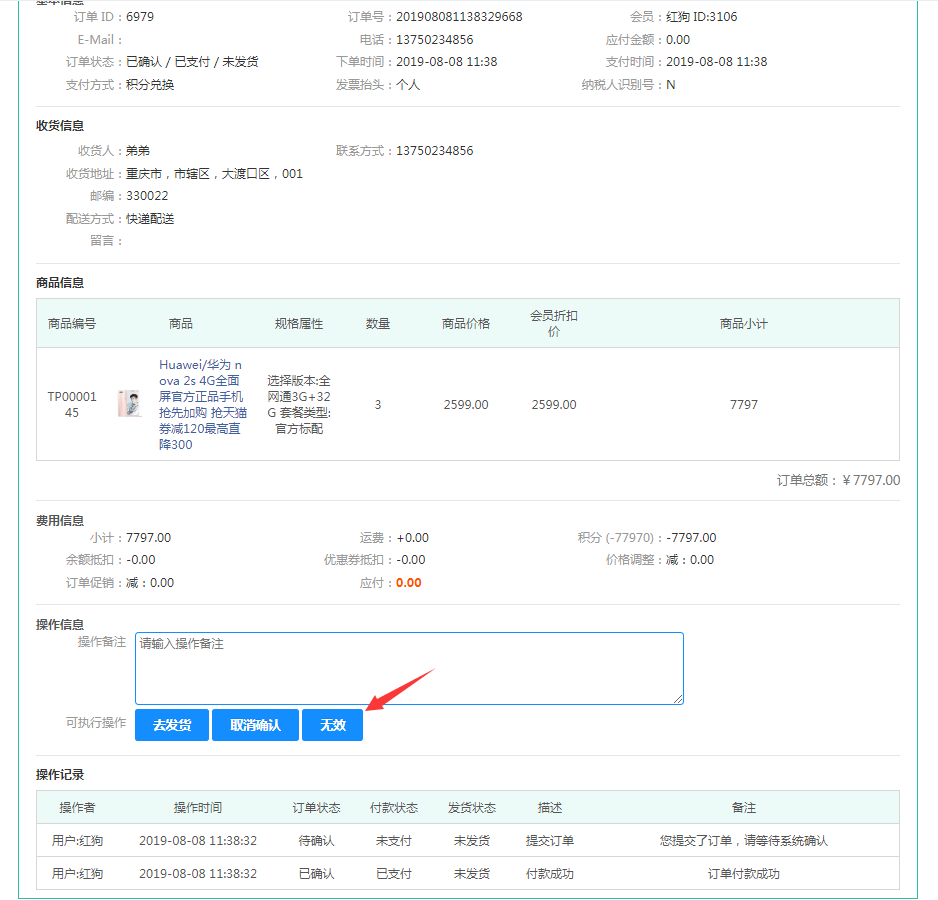Viewport: 938px width, 900px height.
Task: Click the 收货地址 重庆市 address text
Action: pos(214,174)
